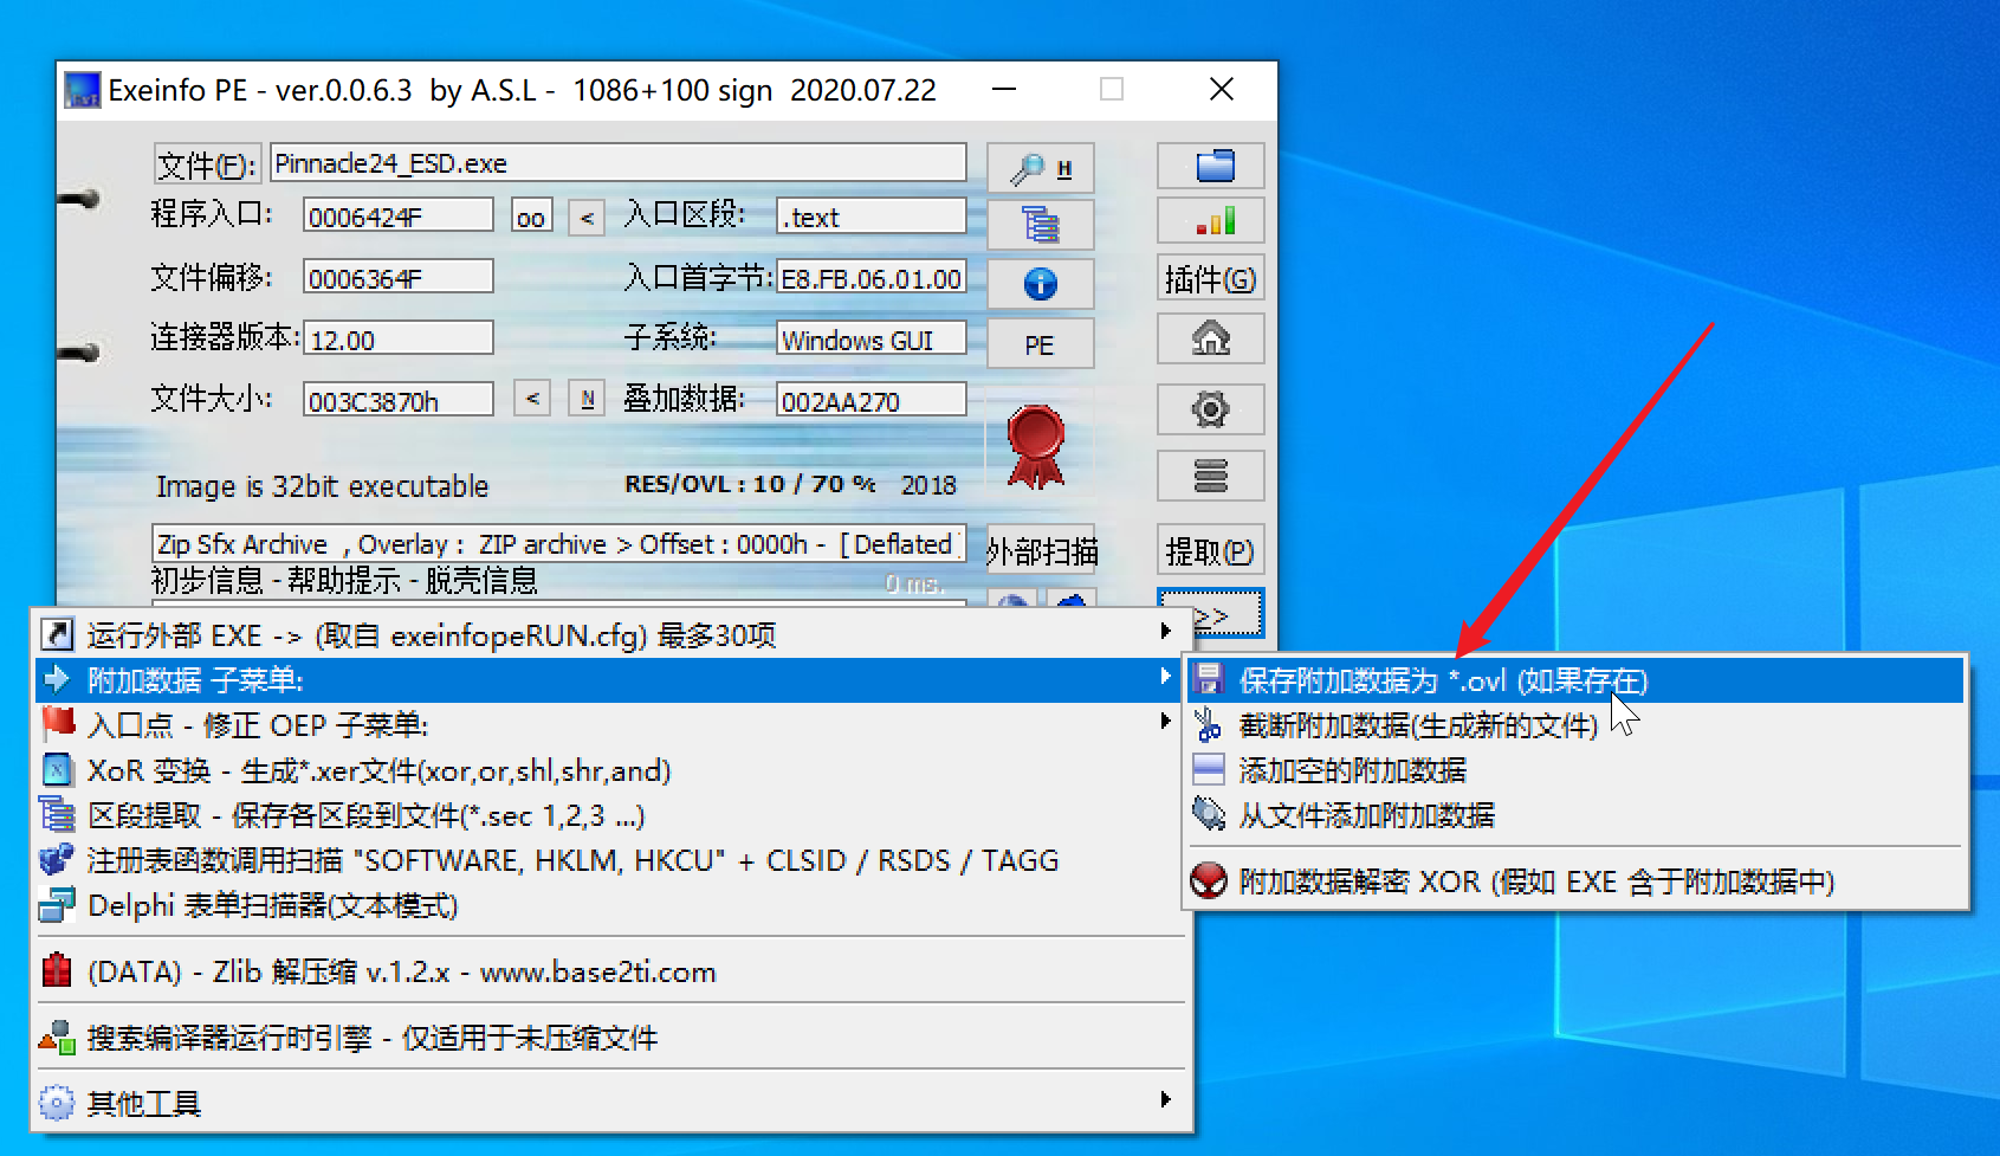Click the compiler runtime search icon
The image size is (2000, 1156).
57,1037
